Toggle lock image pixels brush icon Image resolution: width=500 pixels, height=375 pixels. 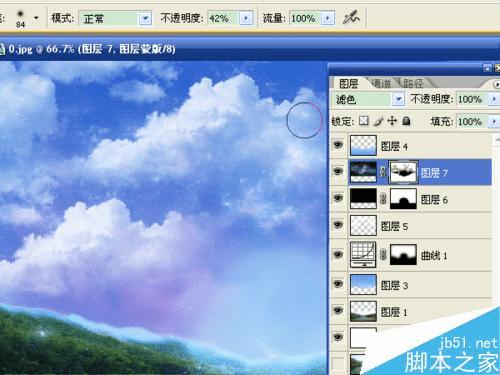(378, 121)
